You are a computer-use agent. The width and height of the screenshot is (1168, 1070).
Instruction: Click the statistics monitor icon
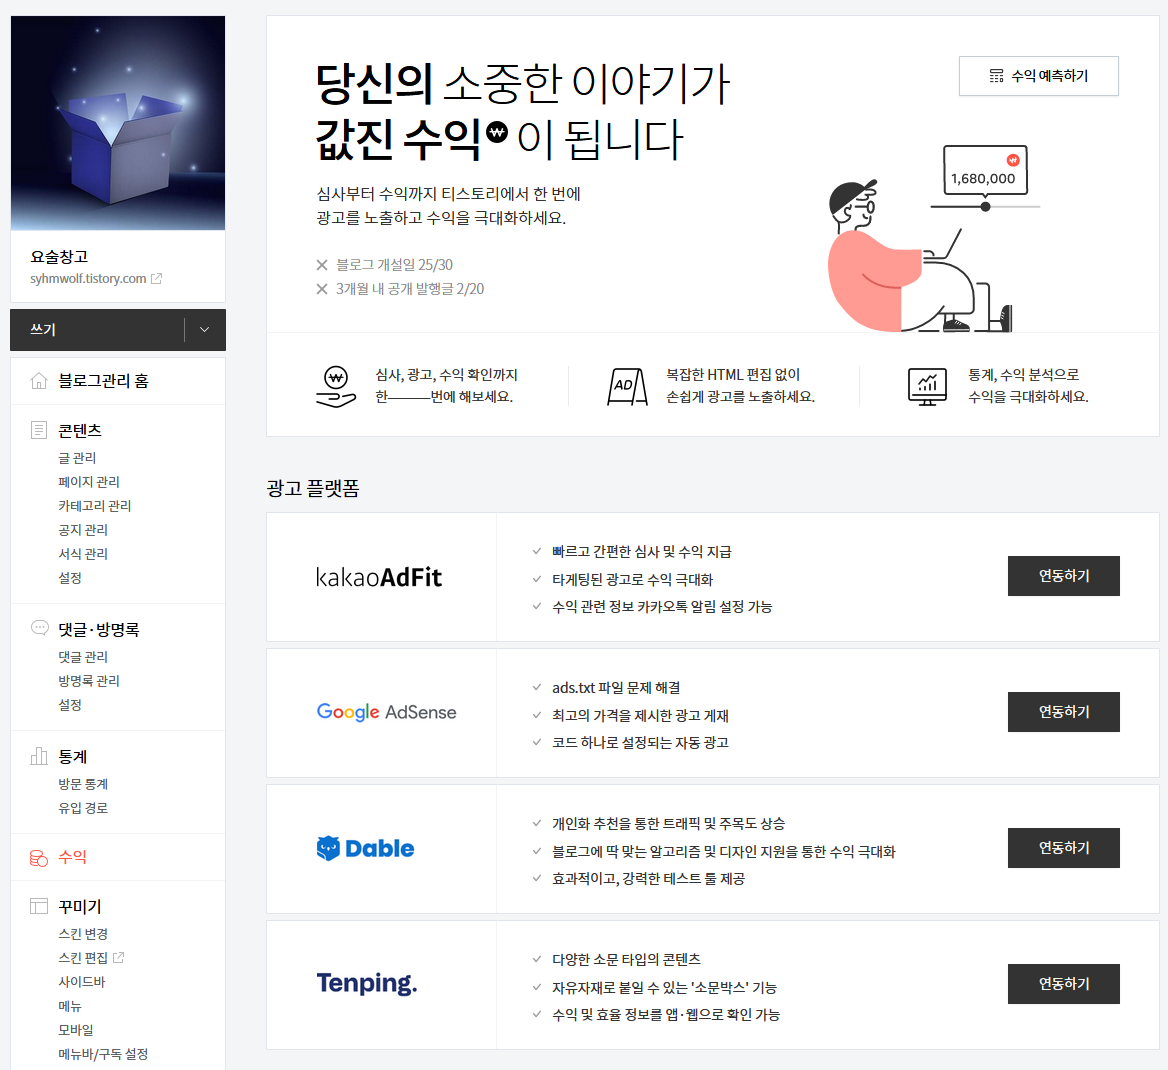click(x=927, y=386)
